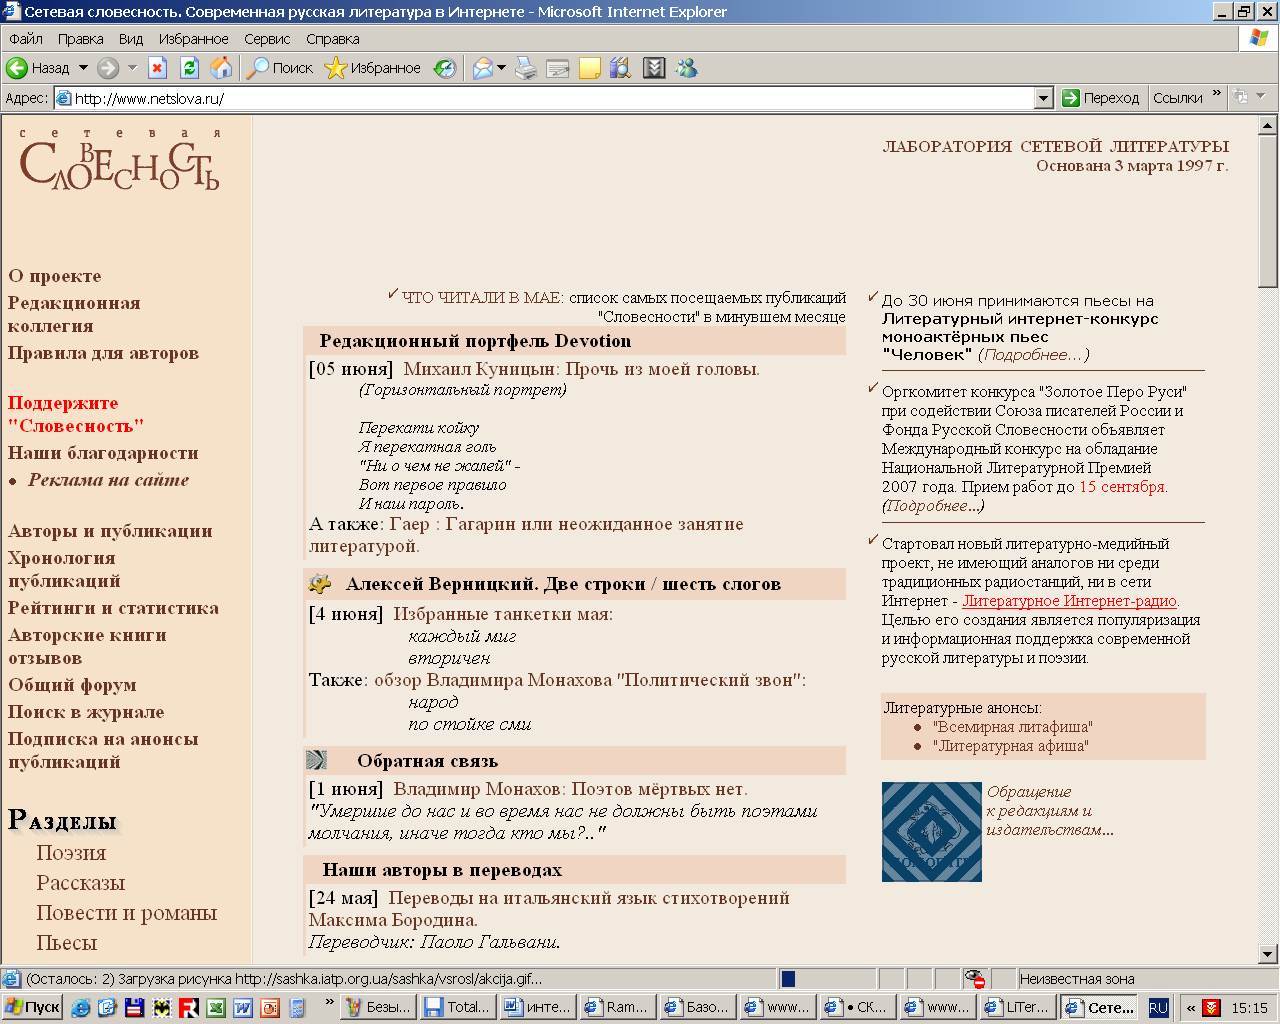This screenshot has width=1280, height=1024.
Task: Click the Forward arrow button
Action: coord(107,68)
